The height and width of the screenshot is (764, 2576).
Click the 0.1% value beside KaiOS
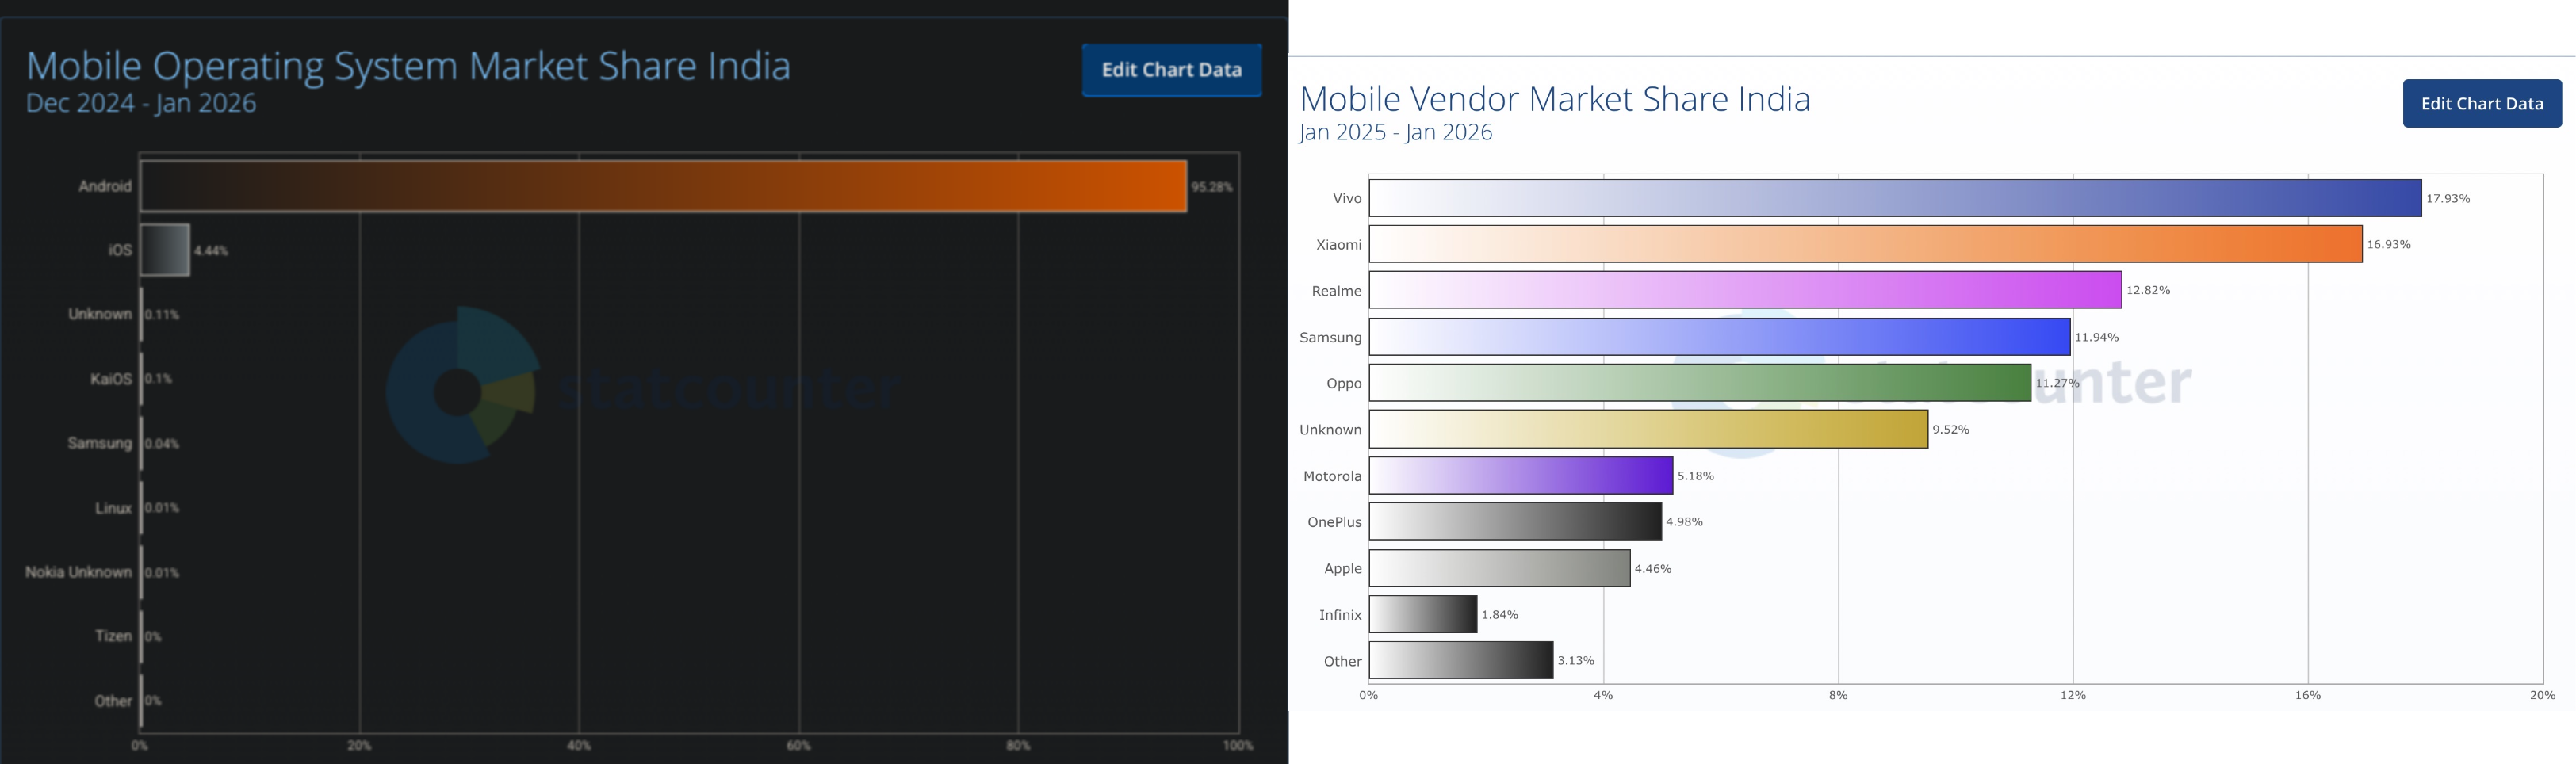coord(158,379)
